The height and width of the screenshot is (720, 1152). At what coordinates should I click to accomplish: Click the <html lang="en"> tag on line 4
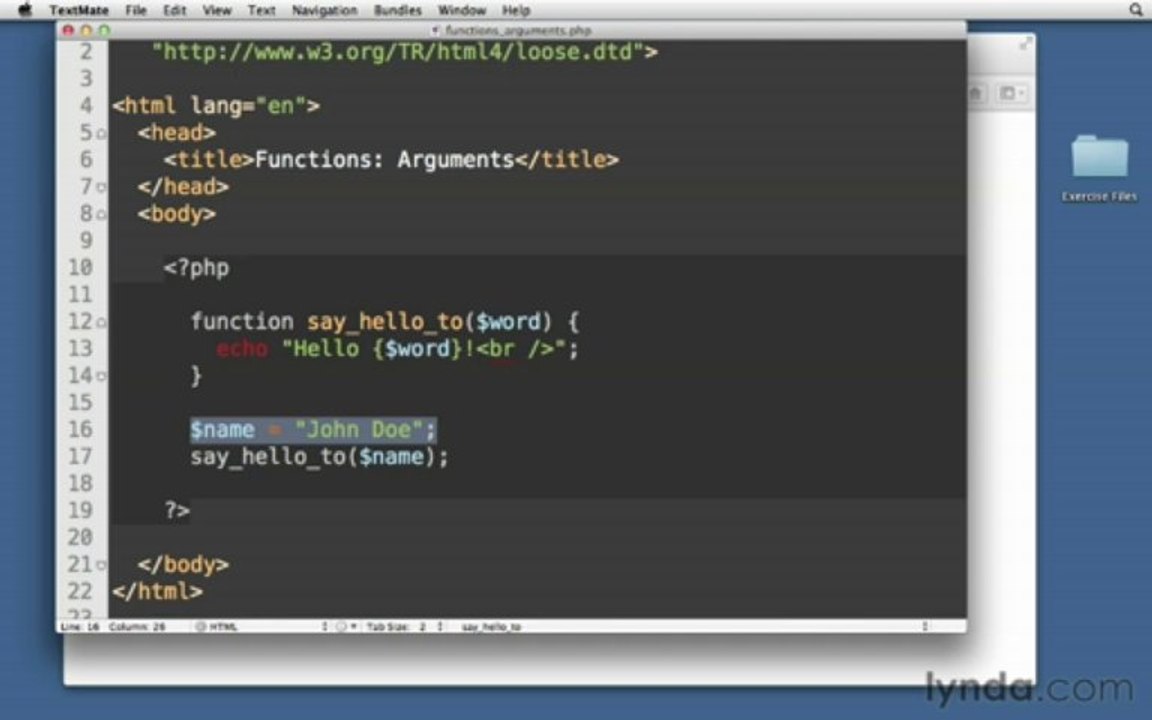[216, 106]
